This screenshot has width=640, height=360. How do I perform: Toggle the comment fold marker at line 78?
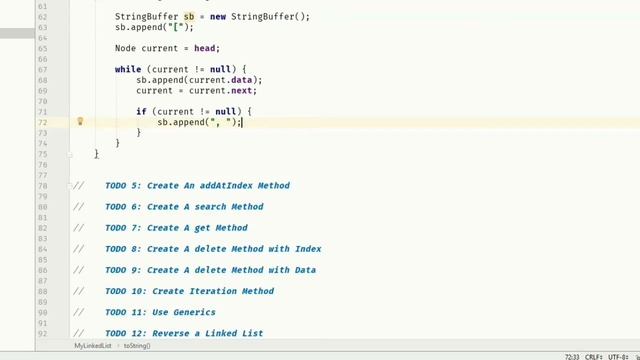pos(70,186)
